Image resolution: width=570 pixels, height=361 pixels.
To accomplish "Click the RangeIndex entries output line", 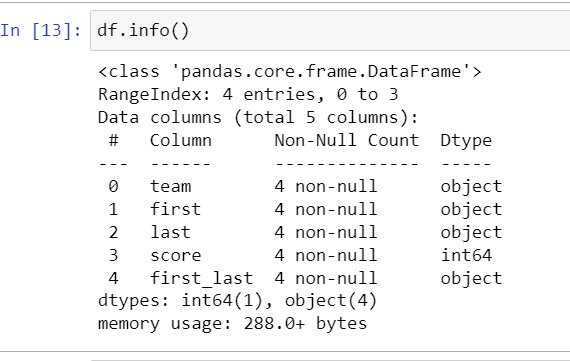I will [x=248, y=95].
